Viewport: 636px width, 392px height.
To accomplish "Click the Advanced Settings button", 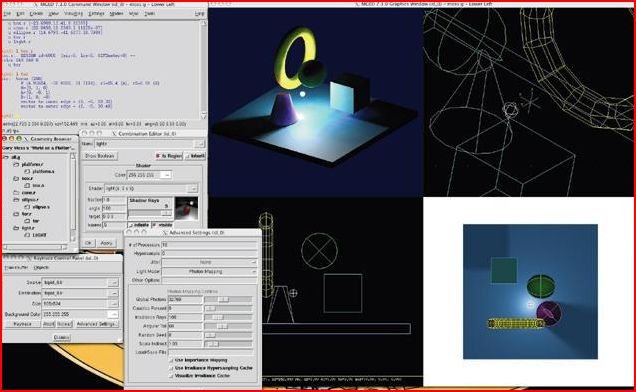I will [x=97, y=324].
